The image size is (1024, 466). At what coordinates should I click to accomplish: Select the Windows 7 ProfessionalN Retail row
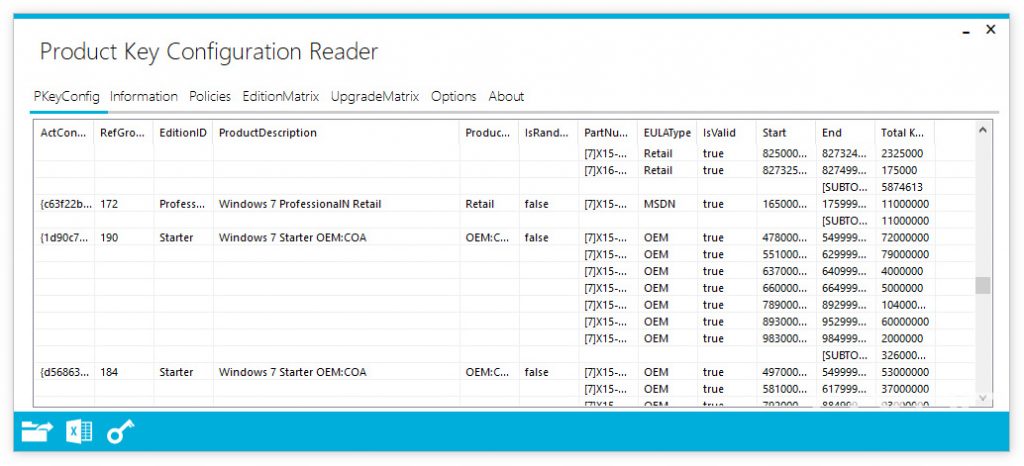tap(300, 204)
